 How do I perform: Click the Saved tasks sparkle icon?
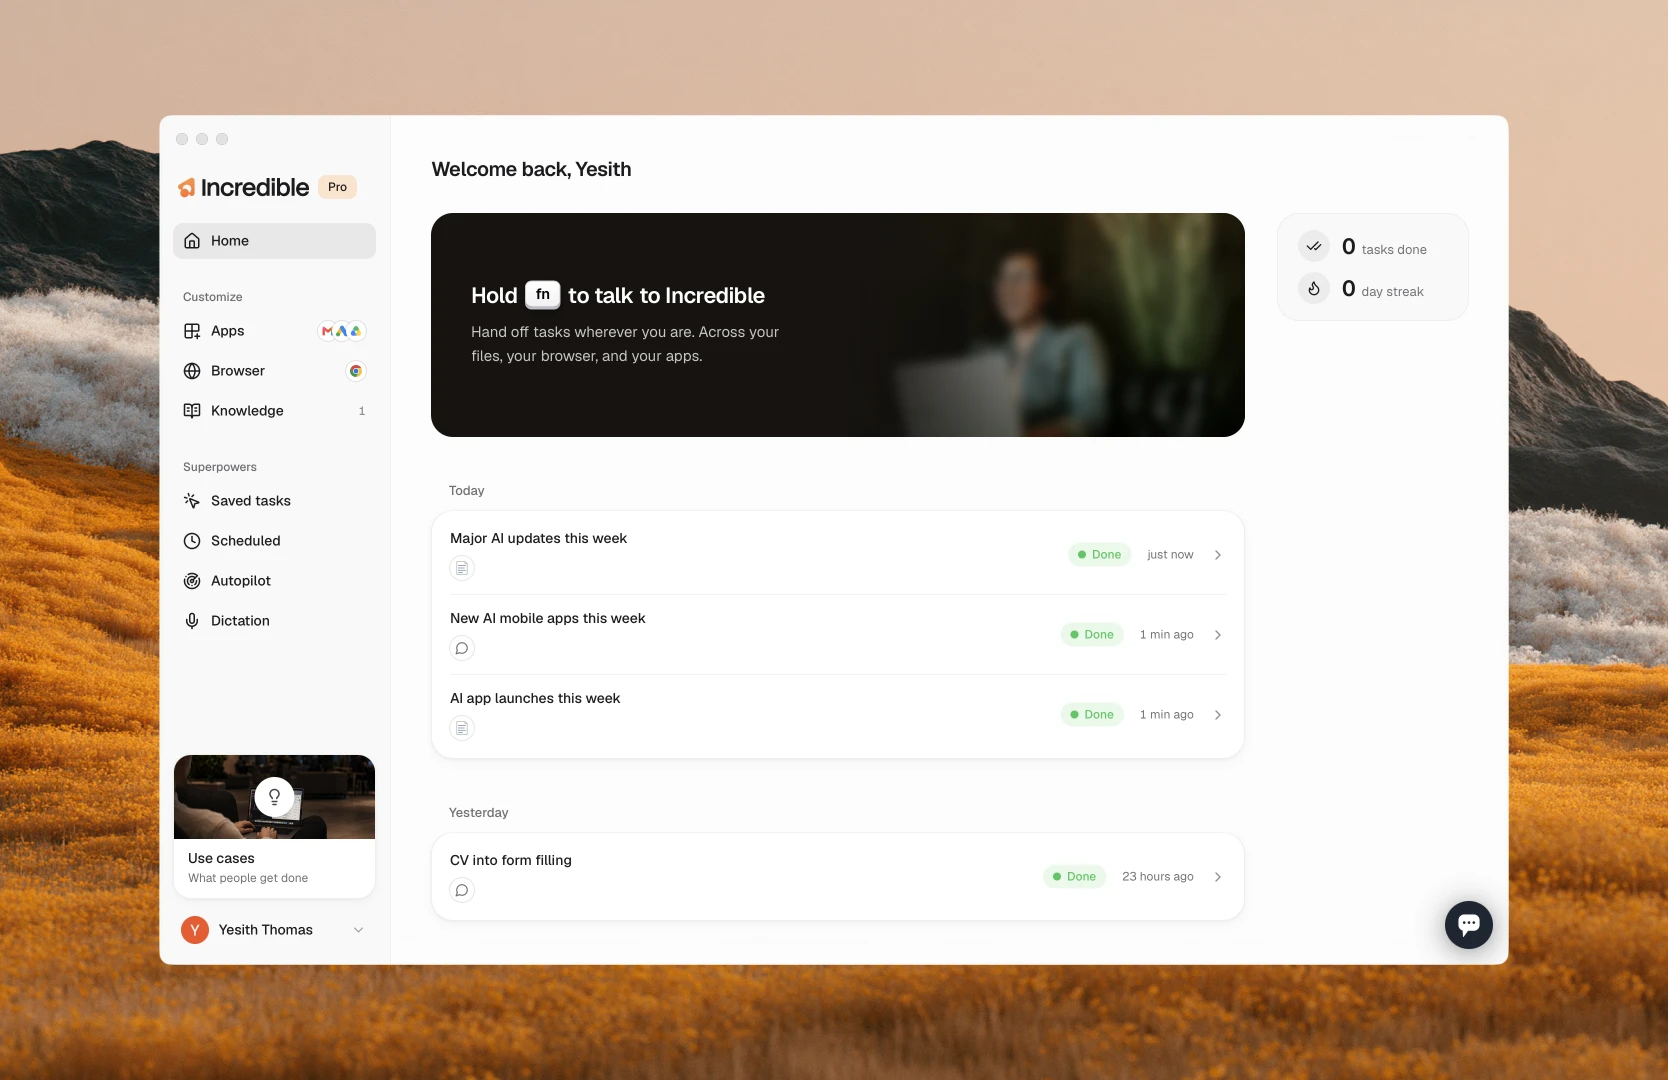(192, 501)
